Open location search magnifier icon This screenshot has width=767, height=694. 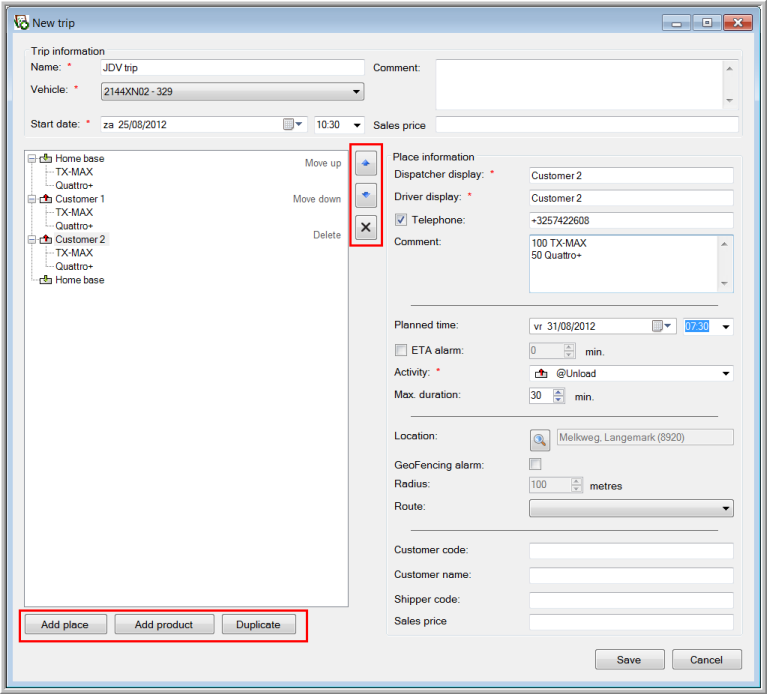coord(540,438)
